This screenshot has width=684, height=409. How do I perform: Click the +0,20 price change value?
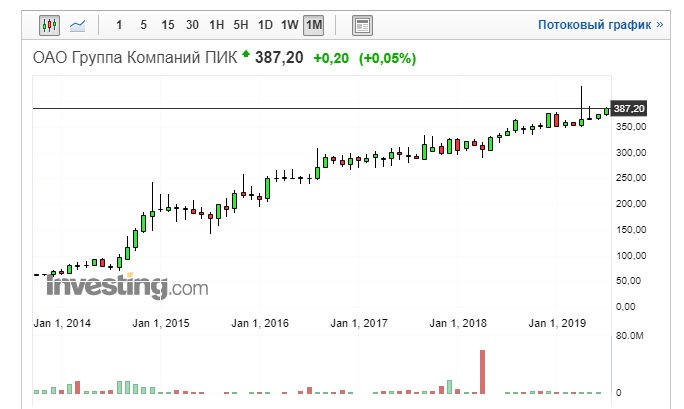coord(331,58)
